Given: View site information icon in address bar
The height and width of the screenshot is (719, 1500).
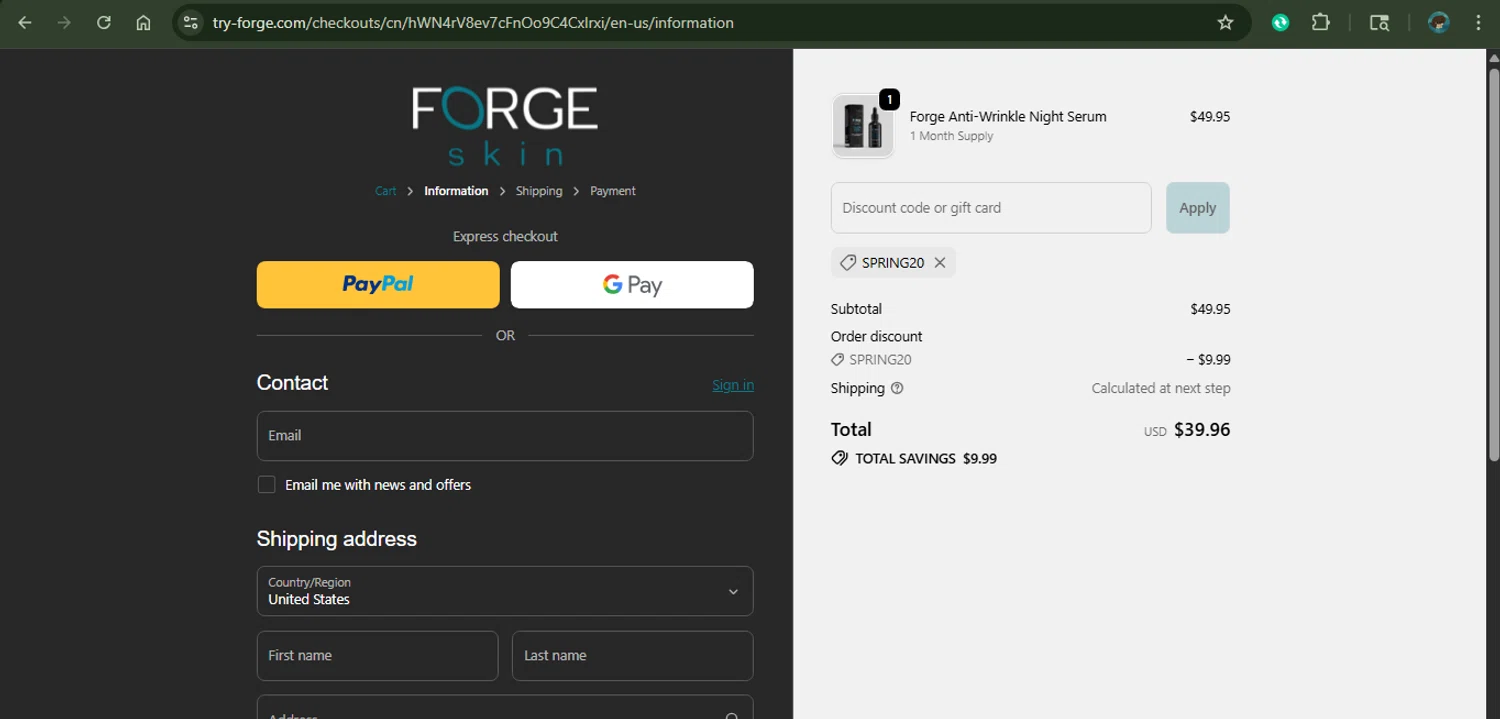Looking at the screenshot, I should (191, 22).
